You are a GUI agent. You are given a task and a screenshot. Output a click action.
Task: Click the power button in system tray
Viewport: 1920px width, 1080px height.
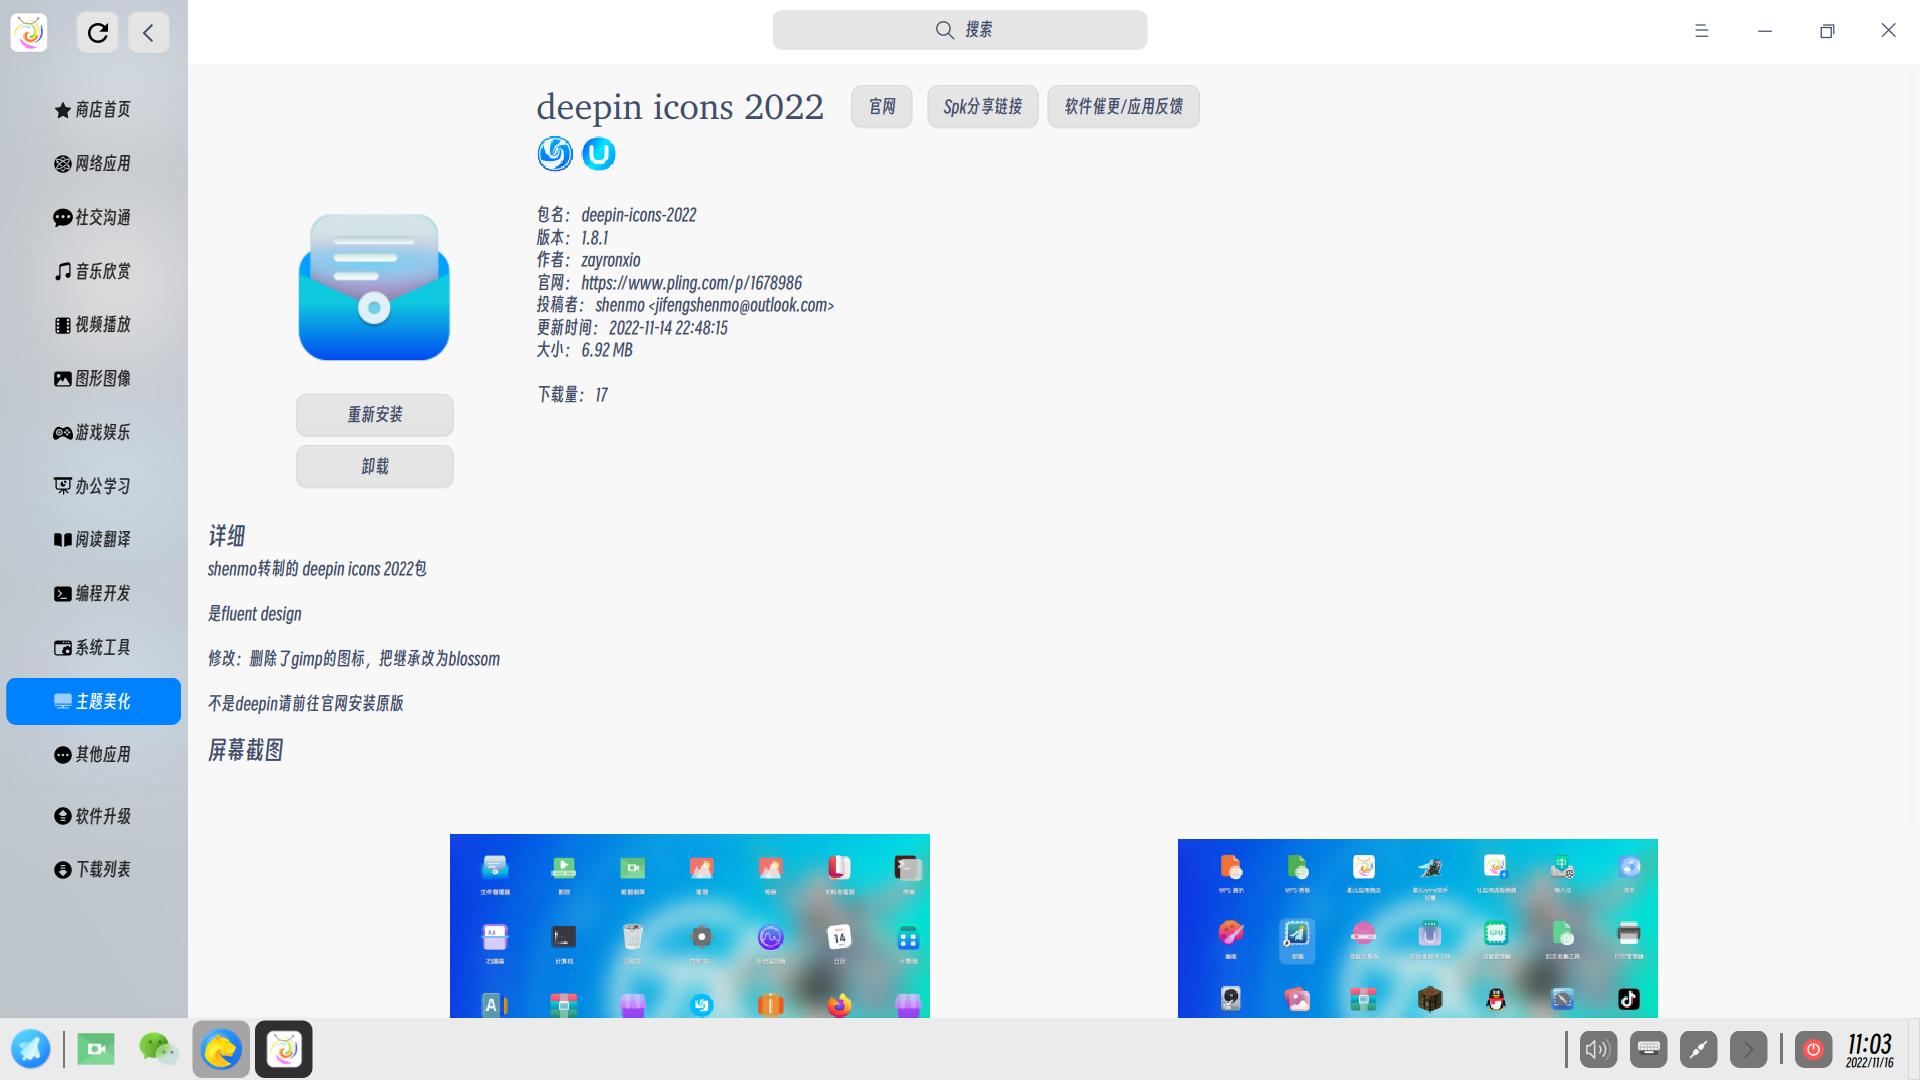(x=1814, y=1049)
